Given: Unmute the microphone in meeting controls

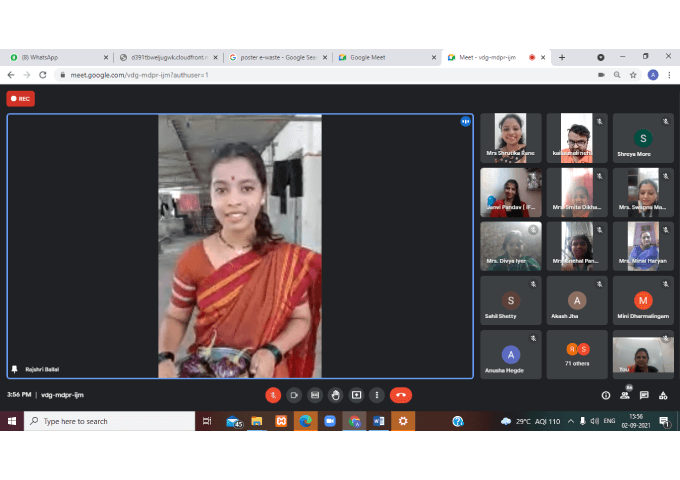Looking at the screenshot, I should [x=273, y=395].
